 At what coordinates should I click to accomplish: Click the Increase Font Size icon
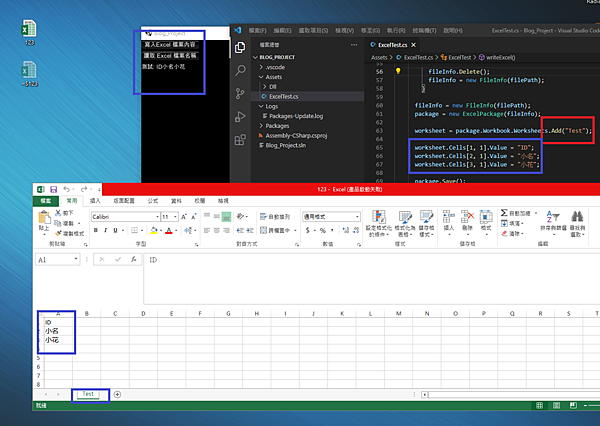[x=184, y=217]
